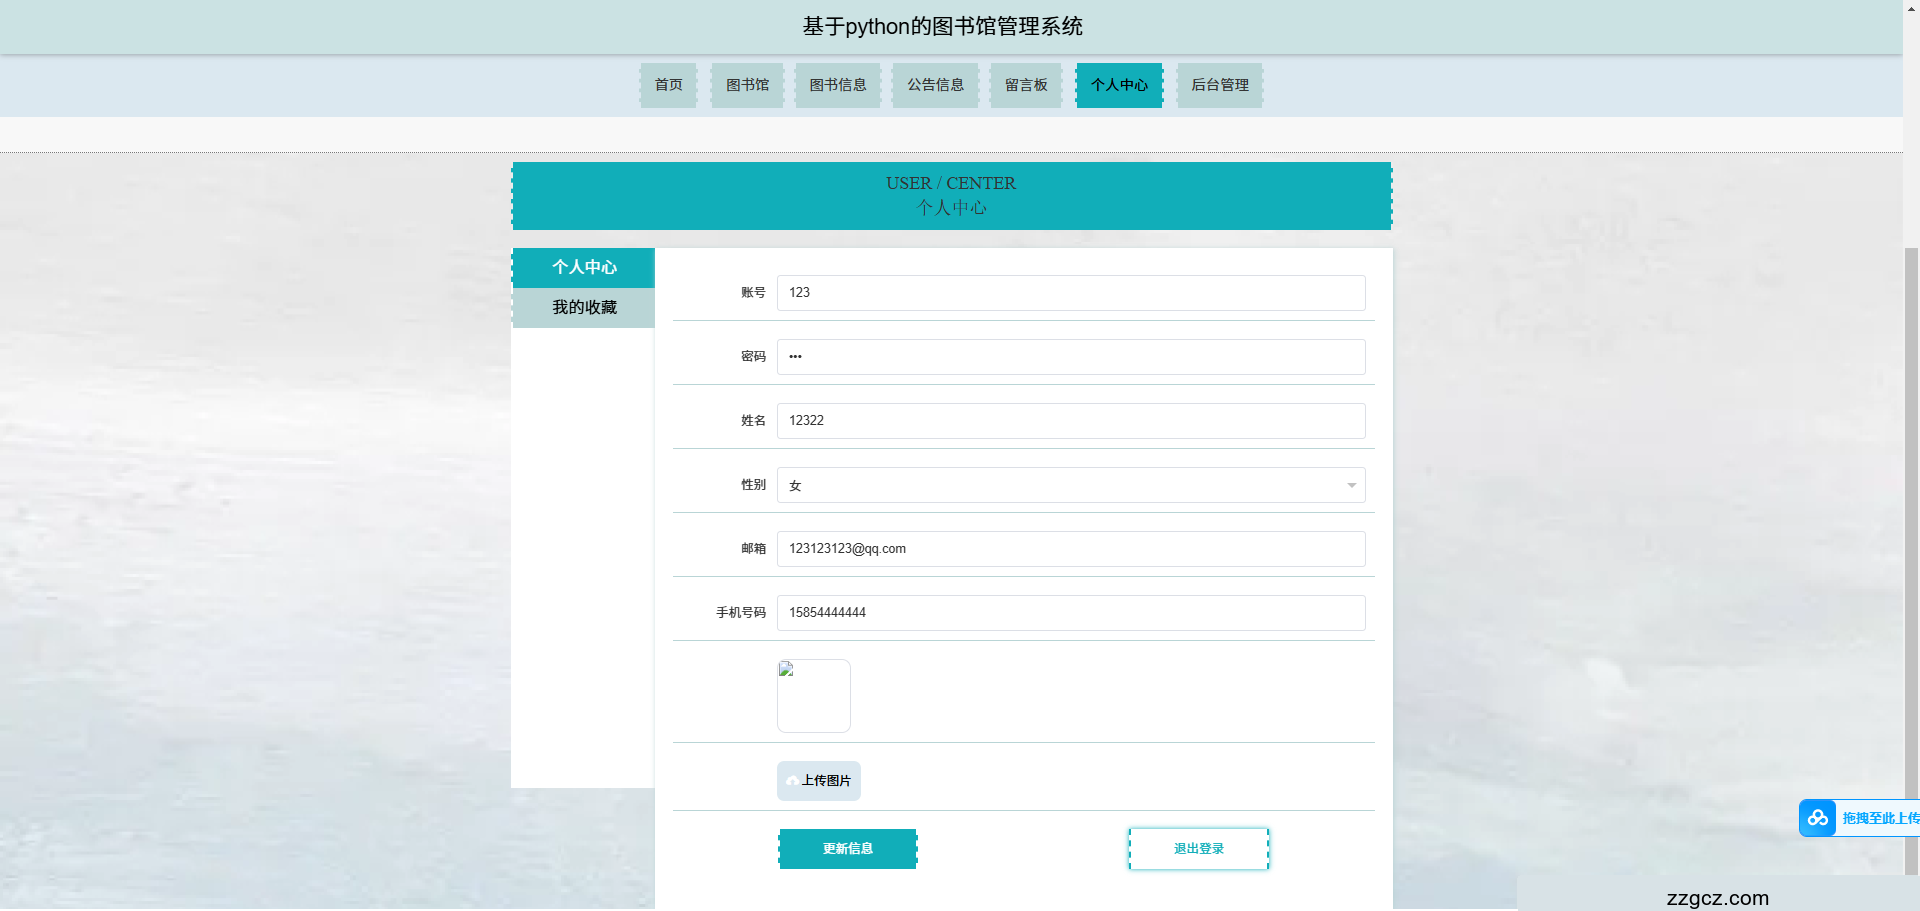Image resolution: width=1920 pixels, height=911 pixels.
Task: Click the 更新信息 update button
Action: pos(847,848)
